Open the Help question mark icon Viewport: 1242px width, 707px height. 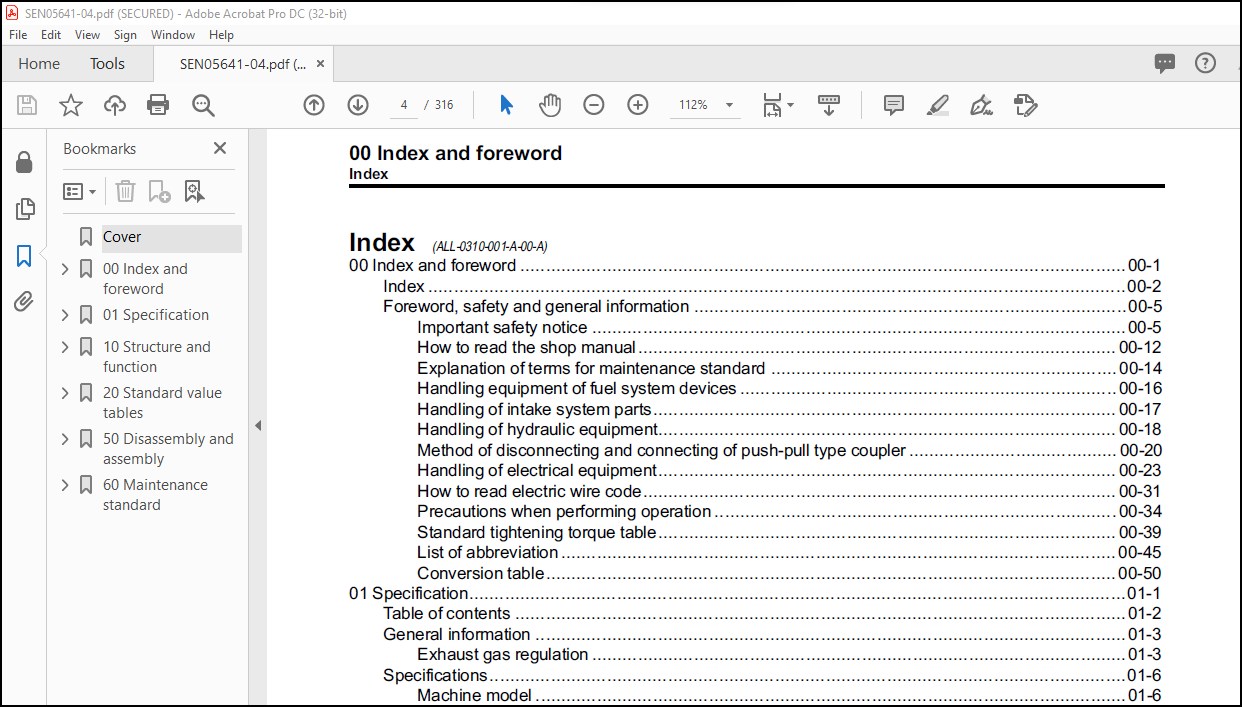click(1205, 63)
